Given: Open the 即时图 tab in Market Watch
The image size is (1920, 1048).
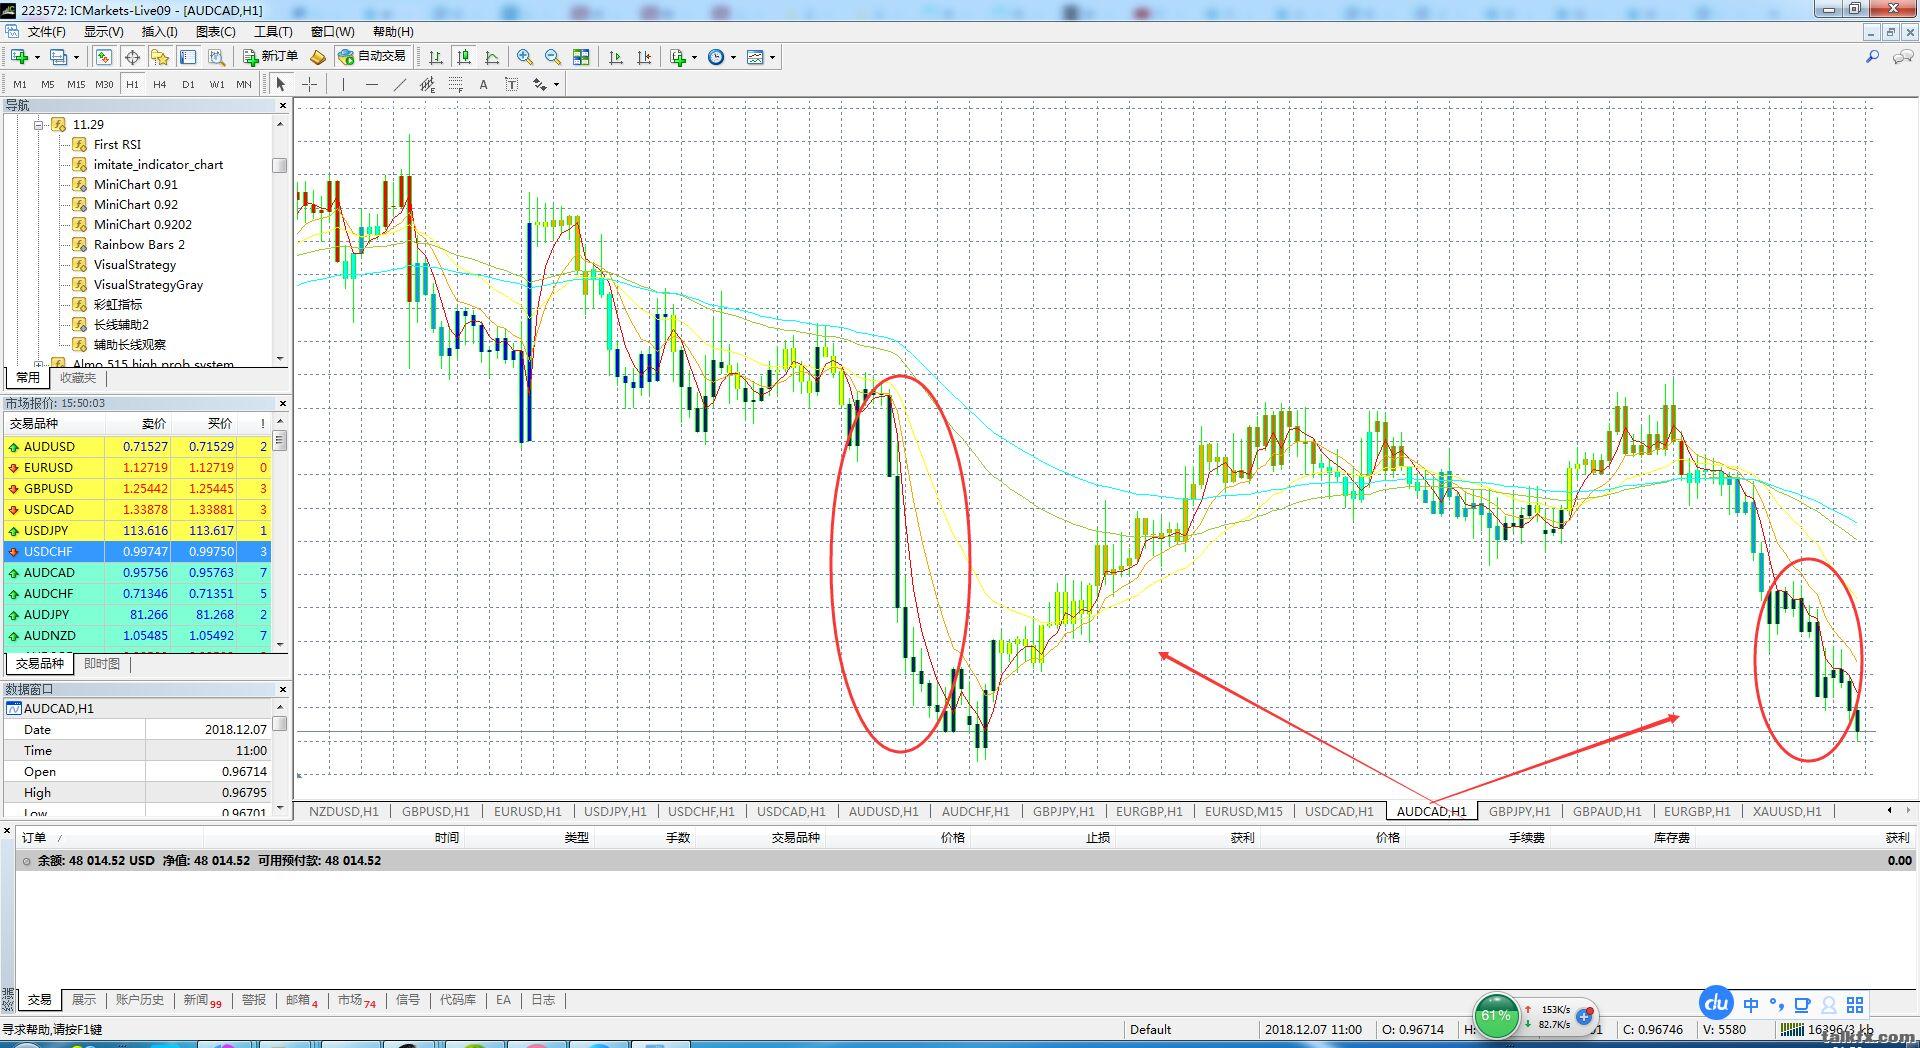Looking at the screenshot, I should pyautogui.click(x=102, y=664).
